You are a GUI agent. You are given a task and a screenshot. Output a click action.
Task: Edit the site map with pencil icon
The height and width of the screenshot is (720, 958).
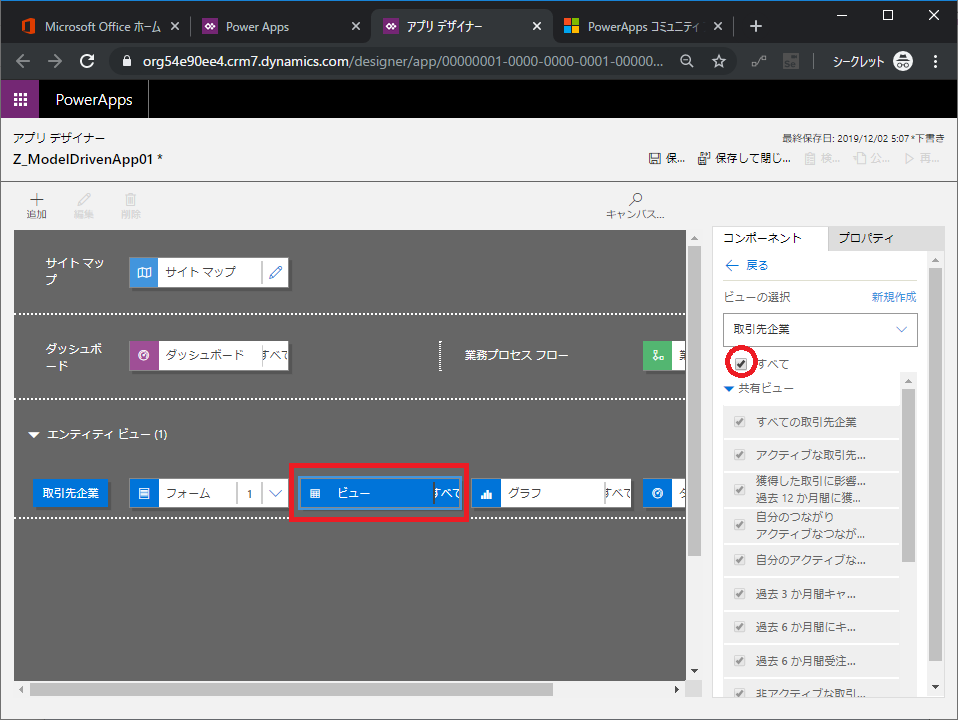(276, 272)
